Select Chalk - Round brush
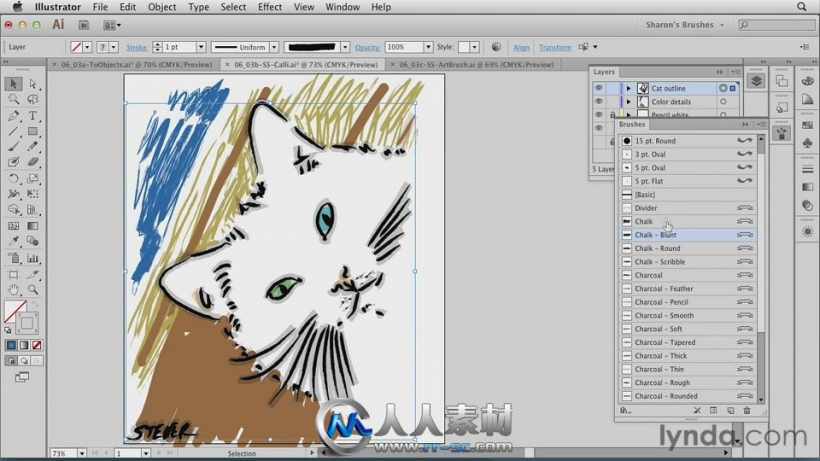 click(x=688, y=248)
